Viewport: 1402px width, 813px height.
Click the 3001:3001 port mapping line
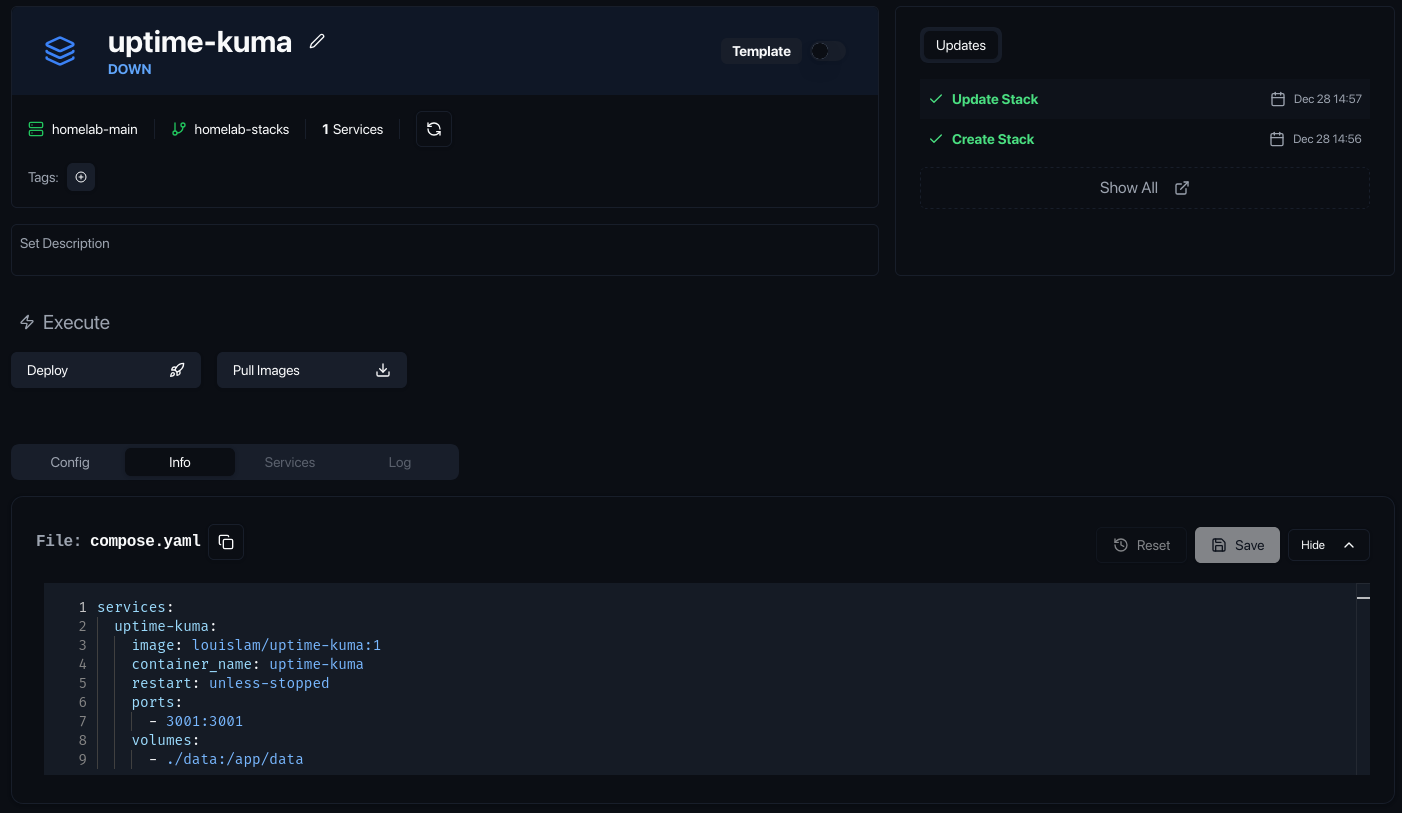point(196,721)
